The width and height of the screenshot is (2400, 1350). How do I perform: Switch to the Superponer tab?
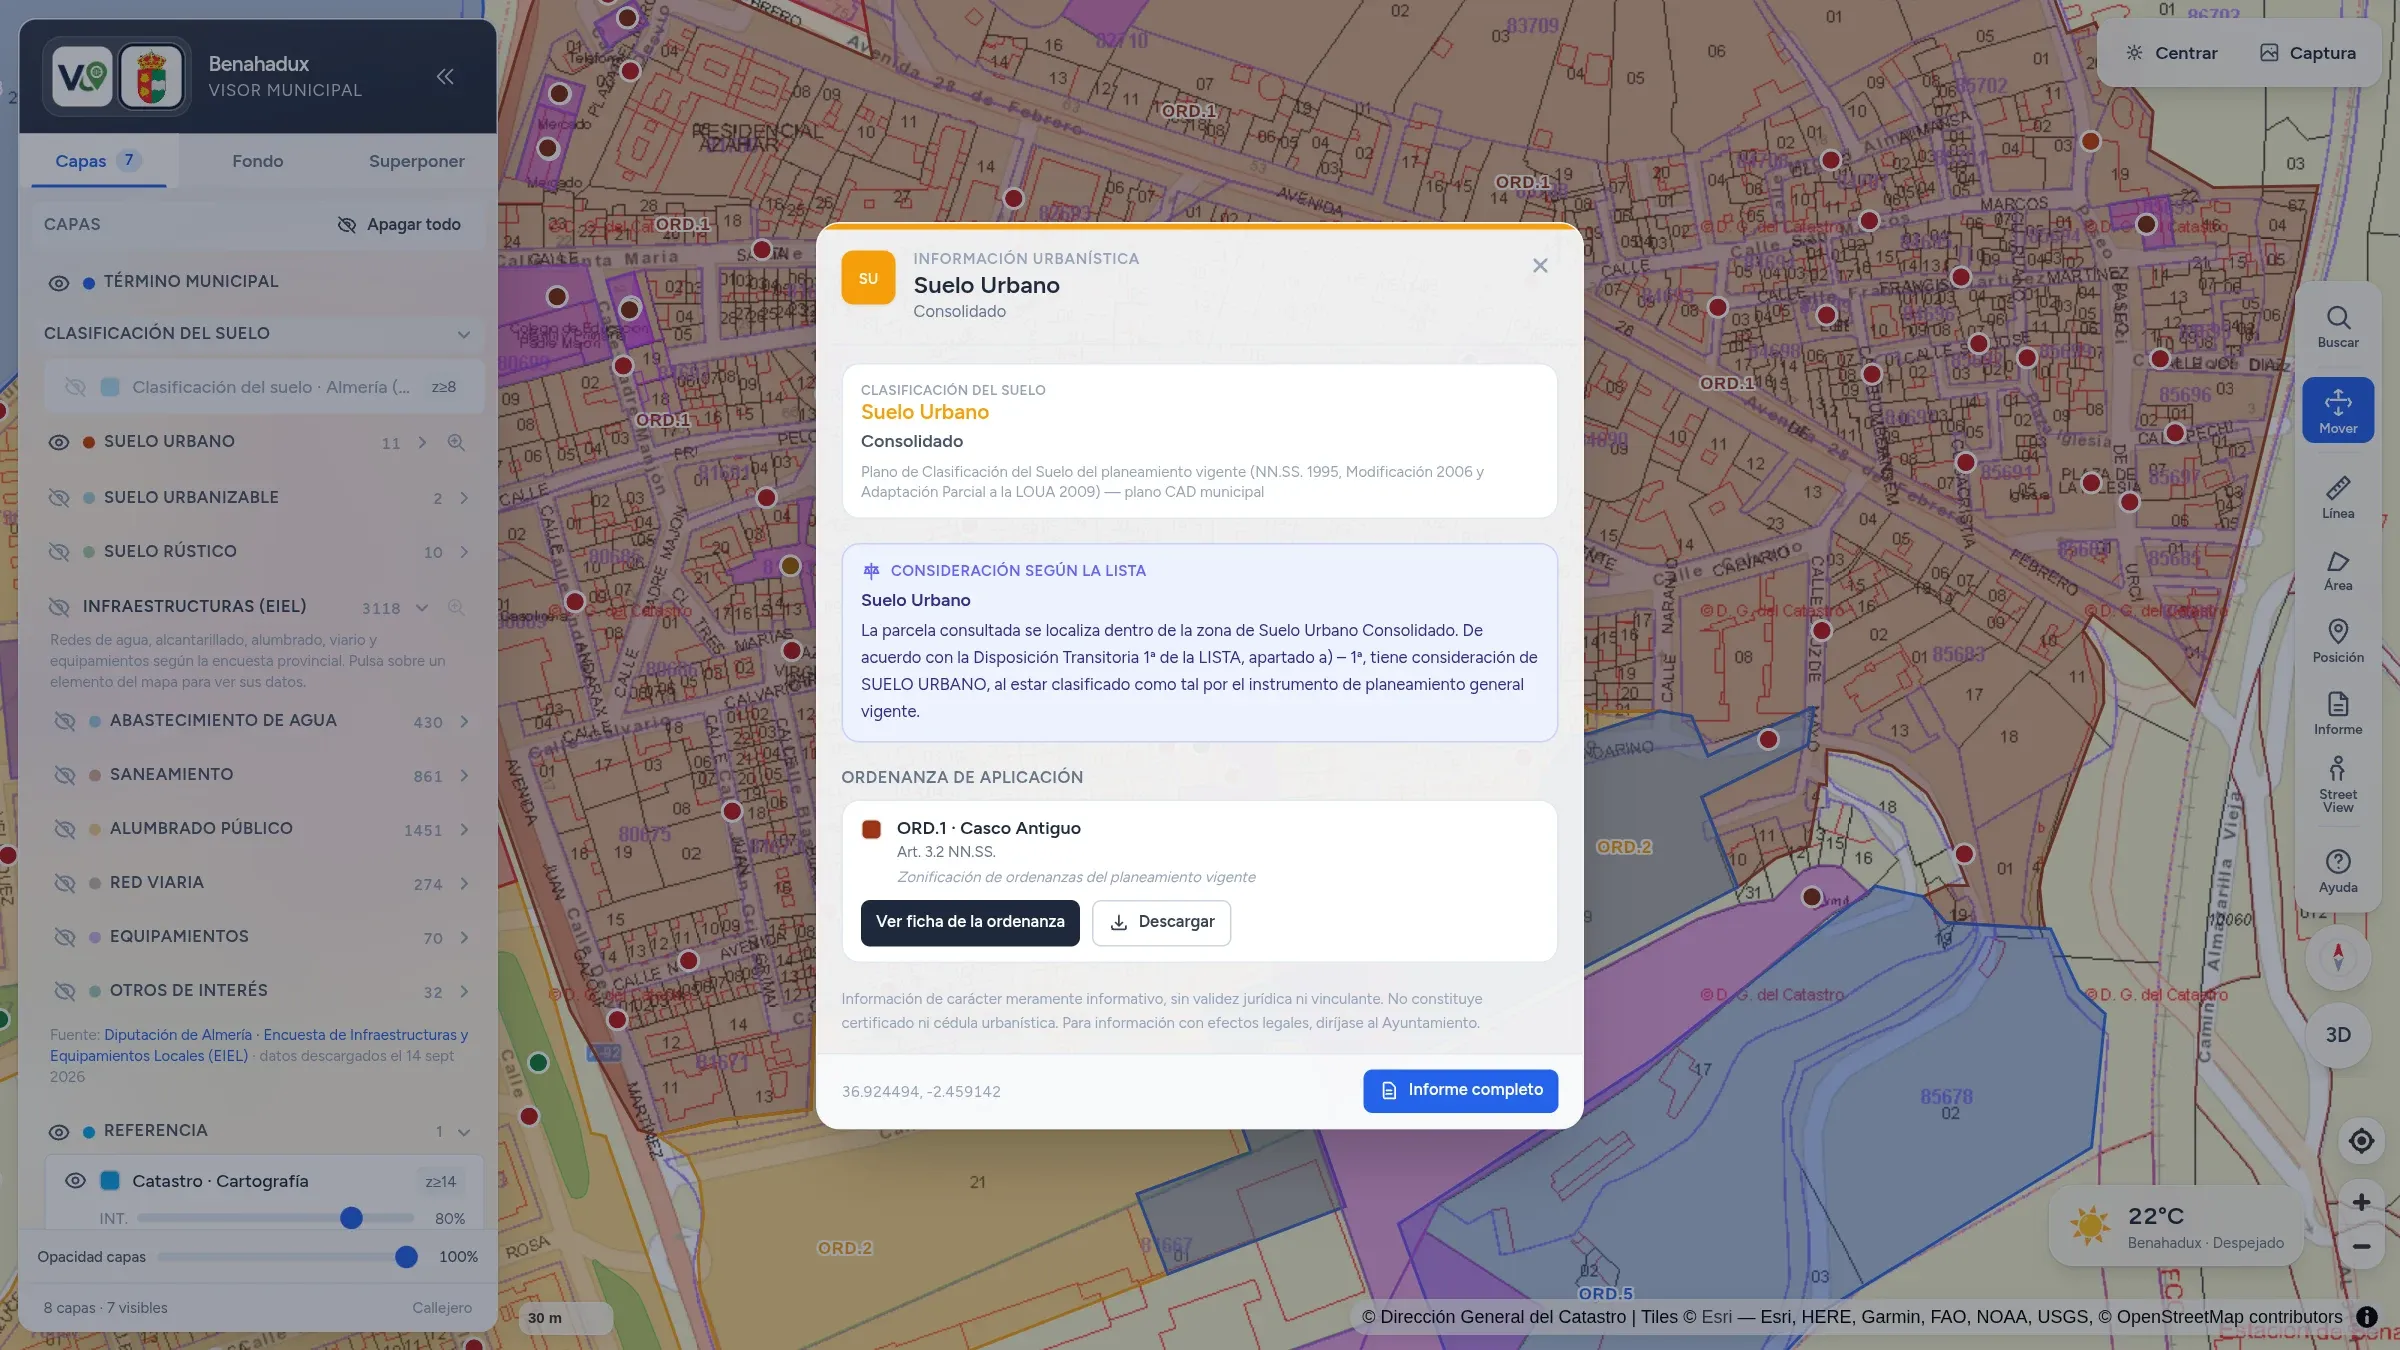pyautogui.click(x=416, y=161)
